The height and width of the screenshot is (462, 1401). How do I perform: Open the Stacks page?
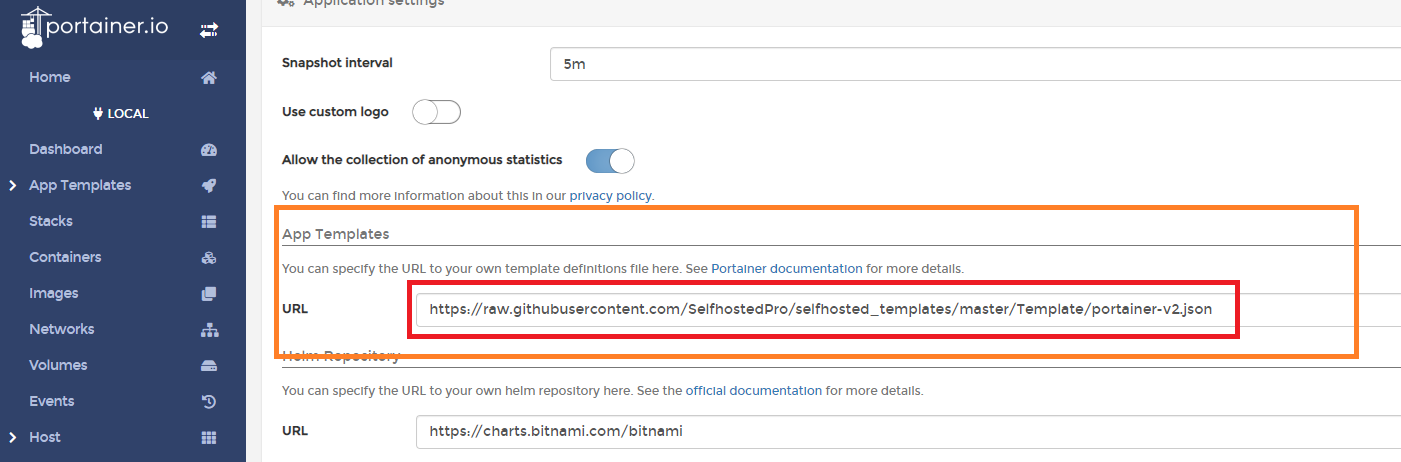[x=51, y=221]
